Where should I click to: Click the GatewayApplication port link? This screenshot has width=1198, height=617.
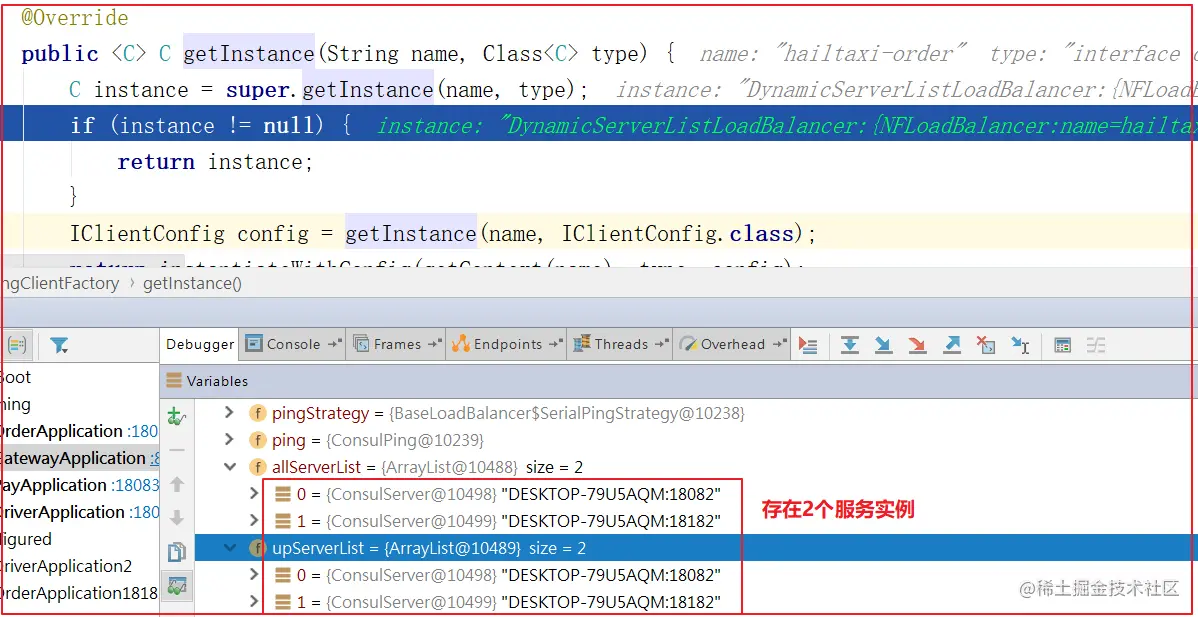click(x=154, y=459)
